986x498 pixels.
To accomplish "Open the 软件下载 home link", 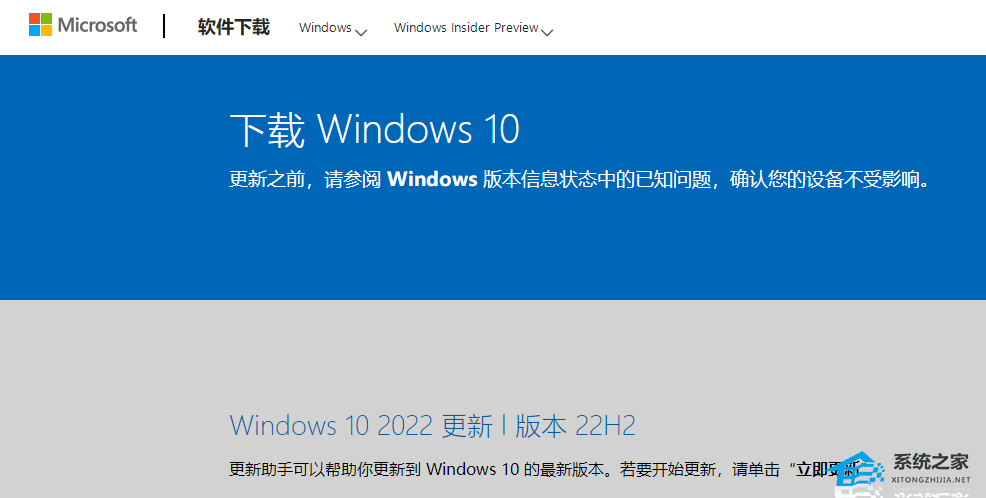I will [x=234, y=27].
